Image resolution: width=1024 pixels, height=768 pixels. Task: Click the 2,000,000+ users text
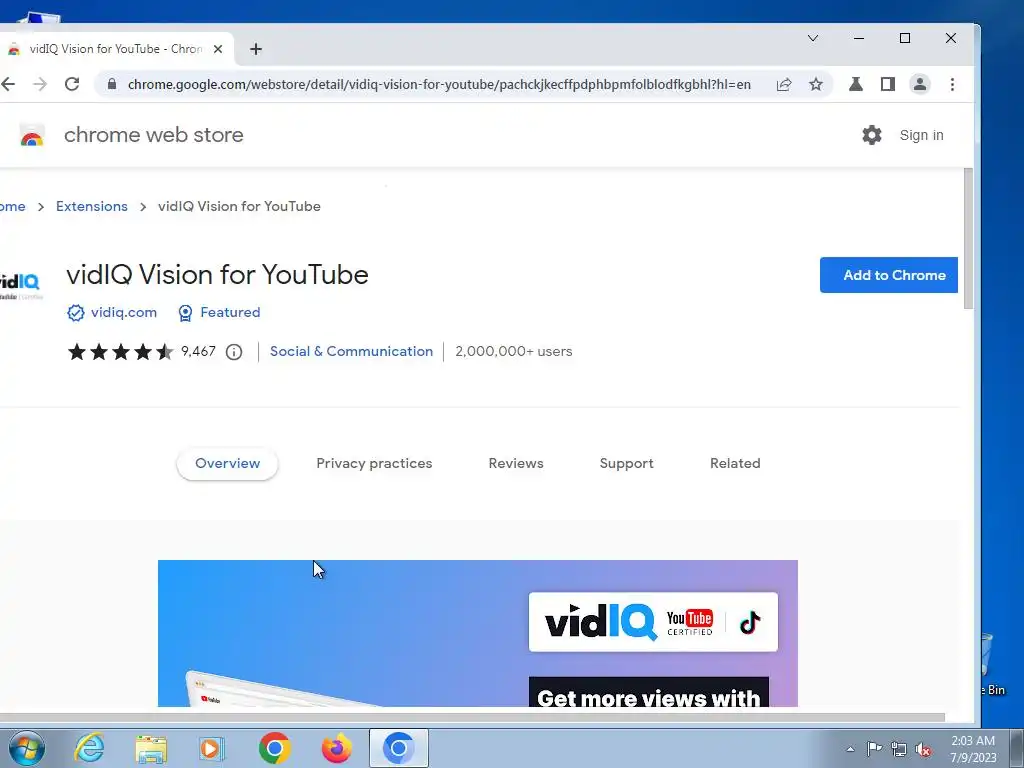pyautogui.click(x=513, y=351)
